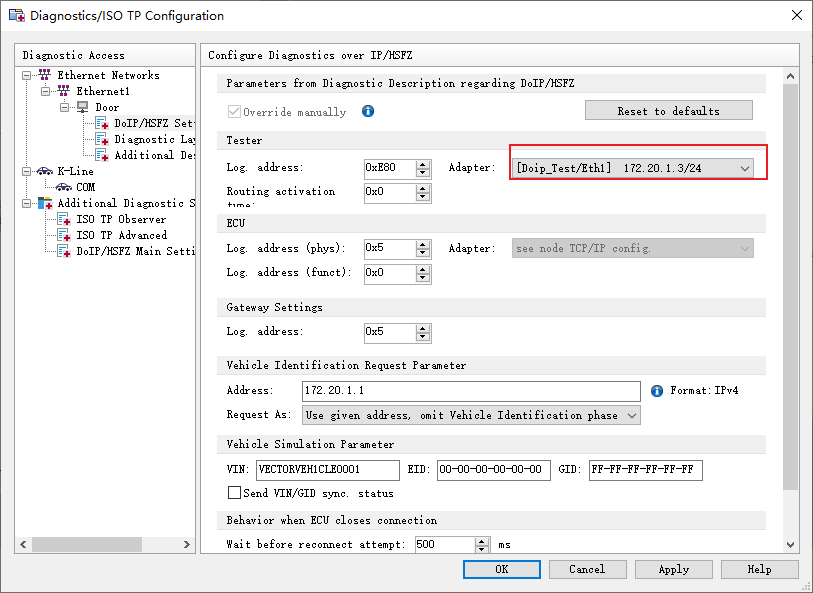Screen dimensions: 813x593
Task: Click the window title bar application icon
Action: pos(17,15)
